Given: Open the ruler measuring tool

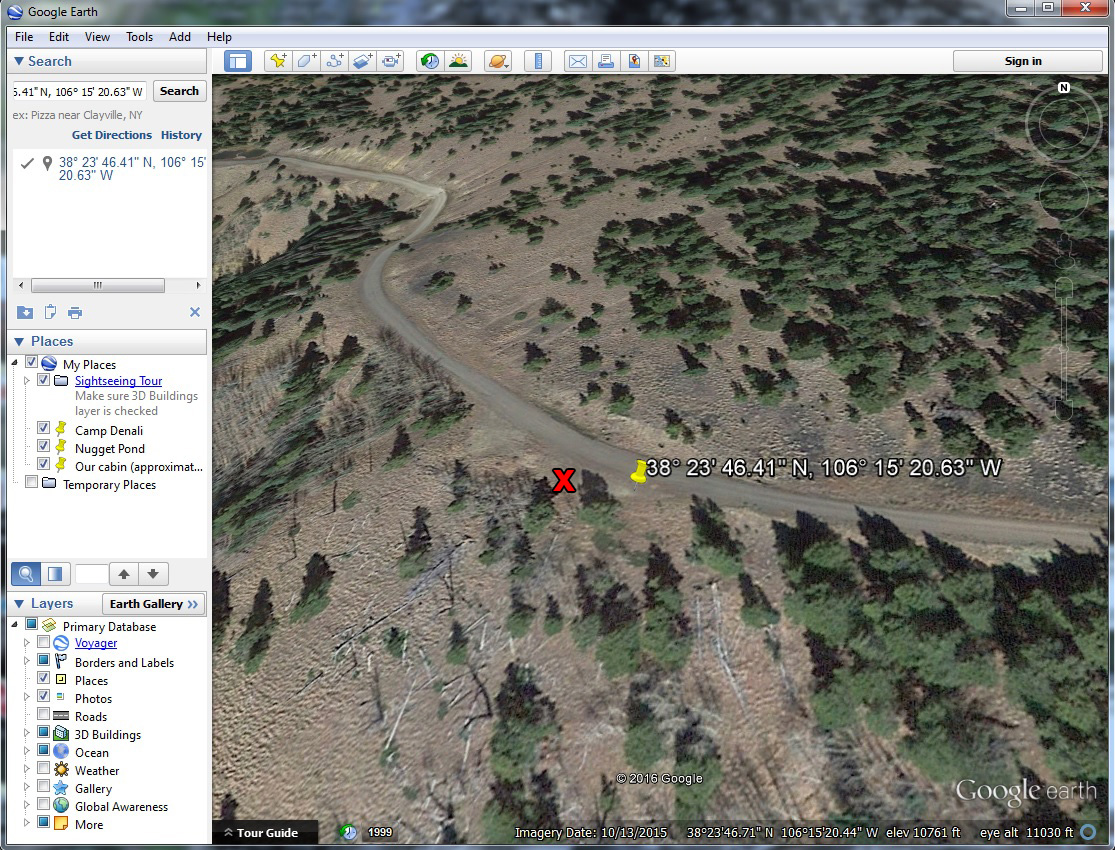Looking at the screenshot, I should click(538, 61).
